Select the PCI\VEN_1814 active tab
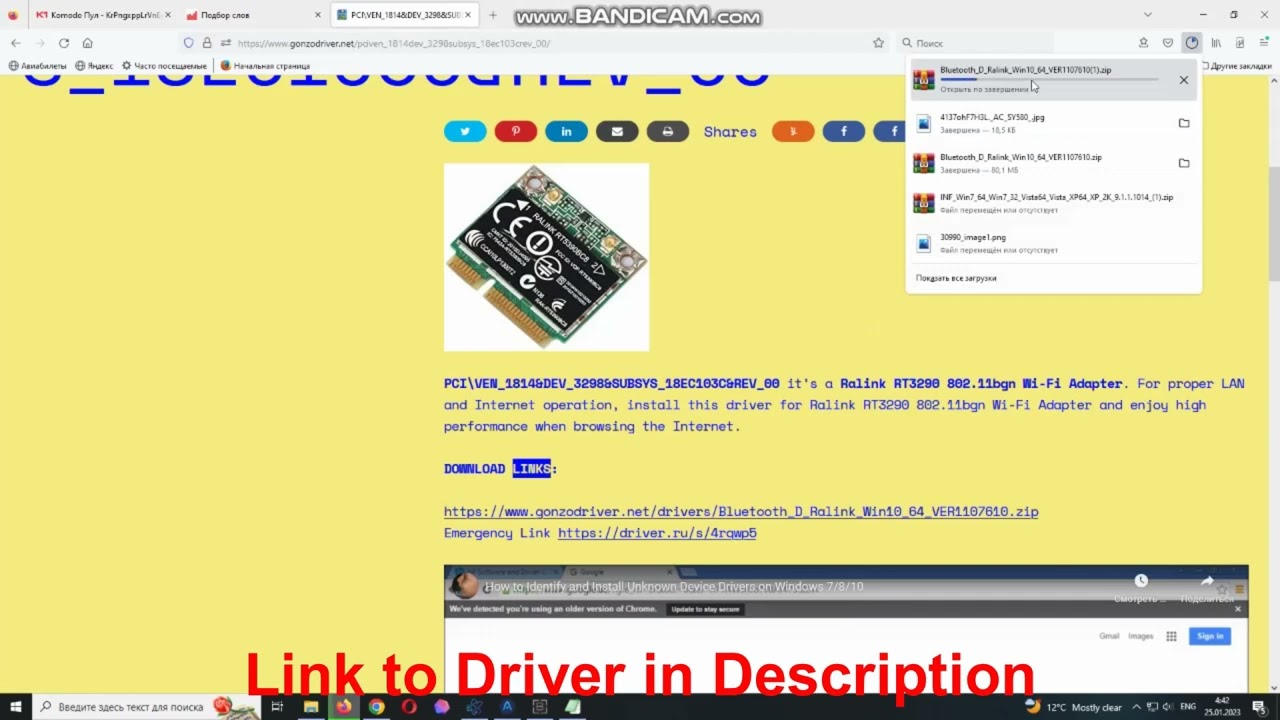The height and width of the screenshot is (720, 1280). pyautogui.click(x=403, y=15)
